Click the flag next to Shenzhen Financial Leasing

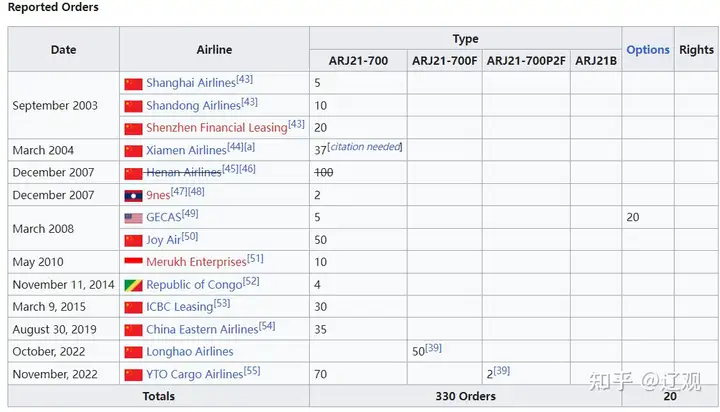[x=133, y=129]
